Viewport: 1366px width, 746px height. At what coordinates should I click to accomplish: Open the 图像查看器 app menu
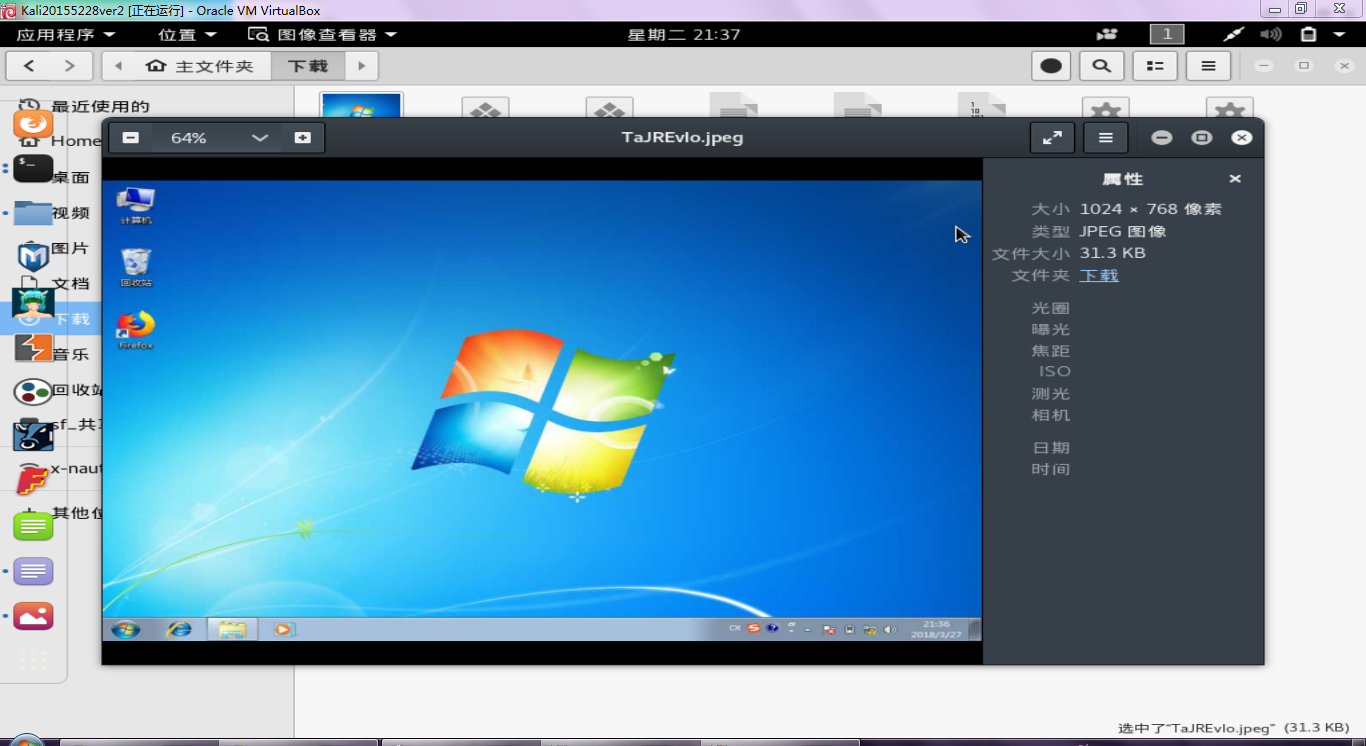pyautogui.click(x=323, y=34)
